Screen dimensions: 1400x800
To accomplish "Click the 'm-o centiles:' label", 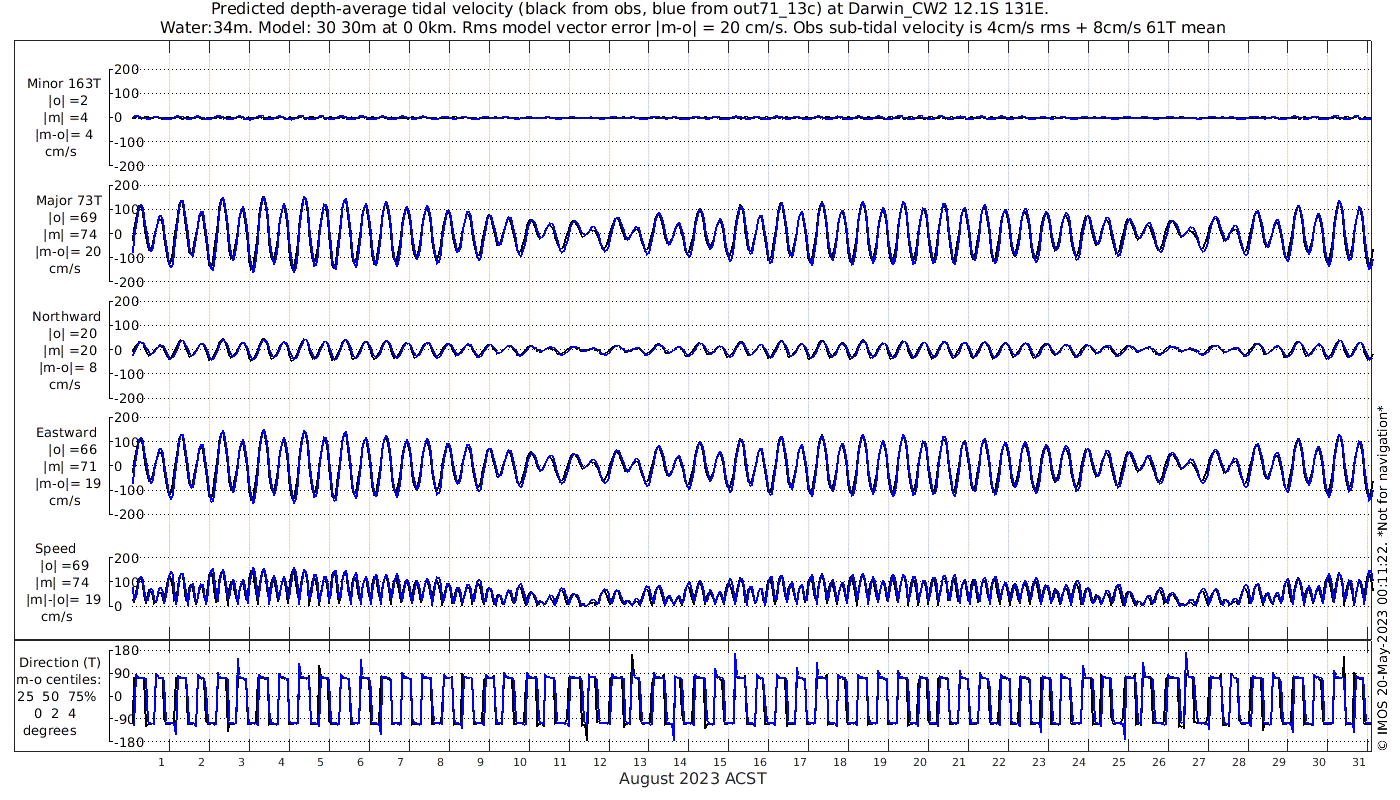I will coord(56,680).
